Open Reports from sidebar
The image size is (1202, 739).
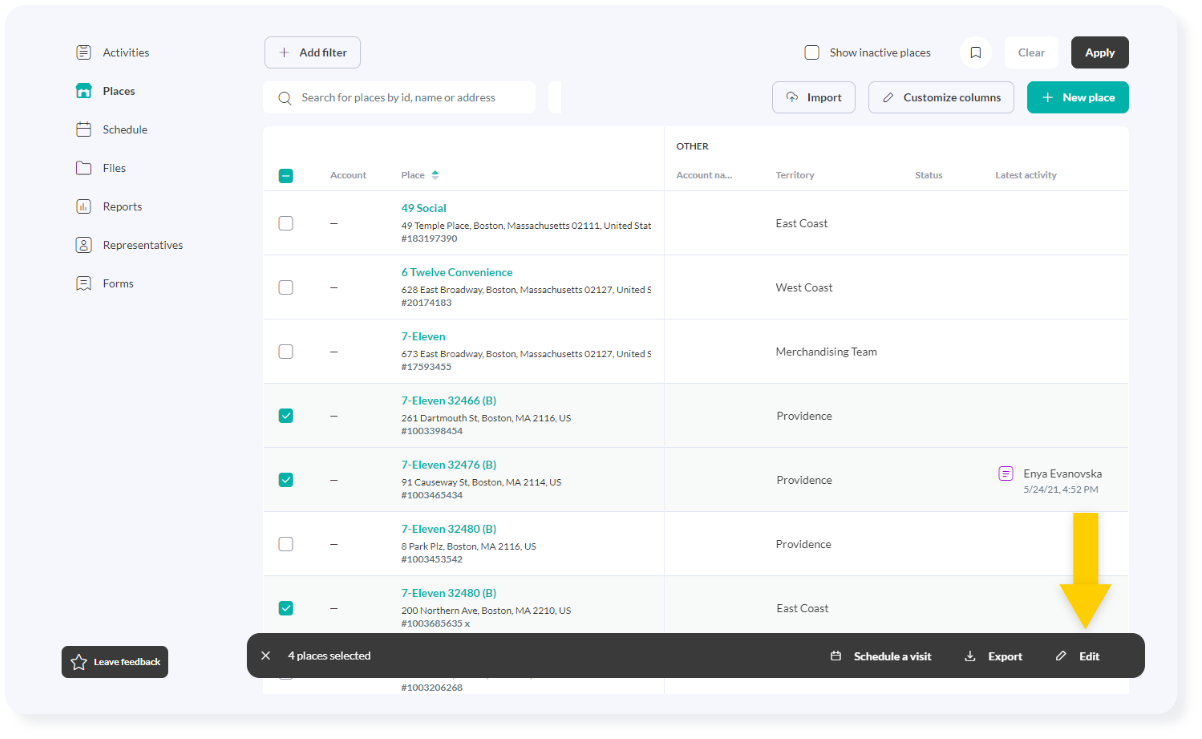click(x=122, y=206)
